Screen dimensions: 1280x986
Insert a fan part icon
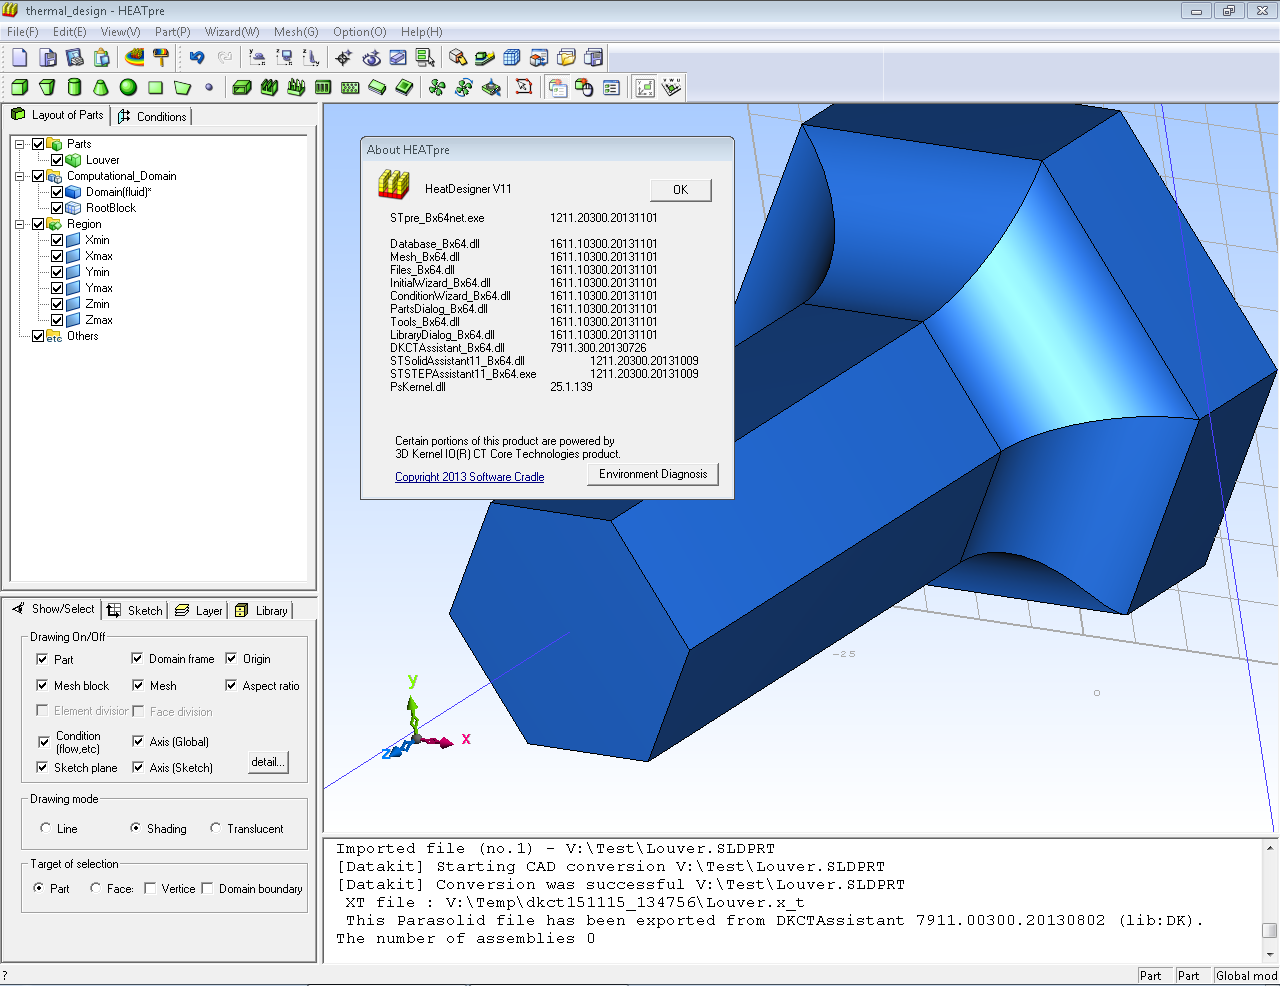(437, 87)
